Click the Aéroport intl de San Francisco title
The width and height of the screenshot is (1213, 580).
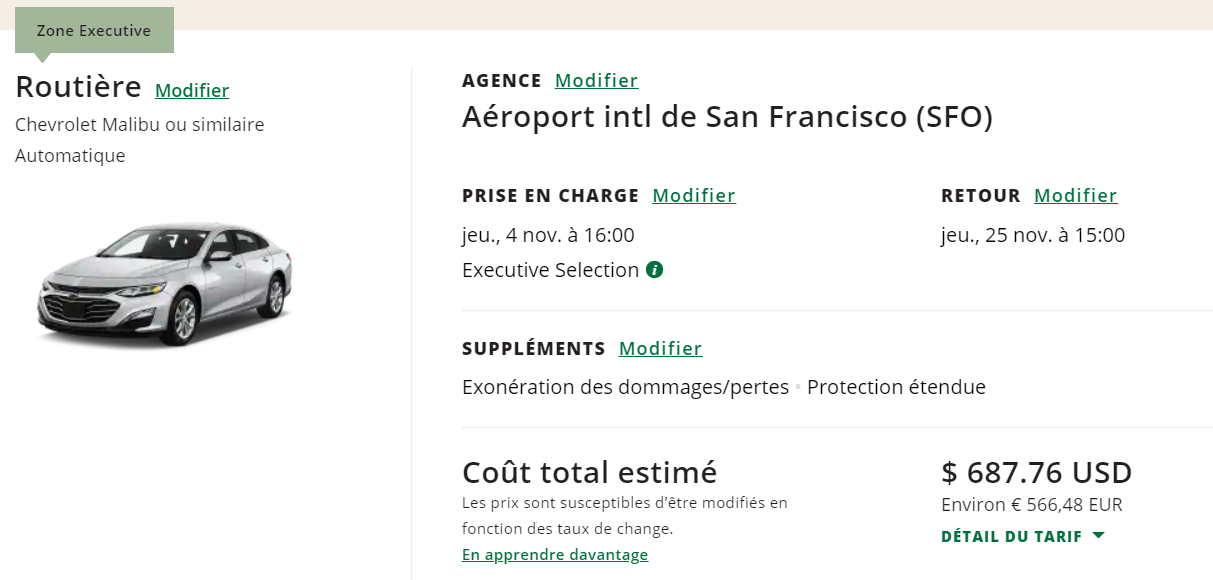727,118
